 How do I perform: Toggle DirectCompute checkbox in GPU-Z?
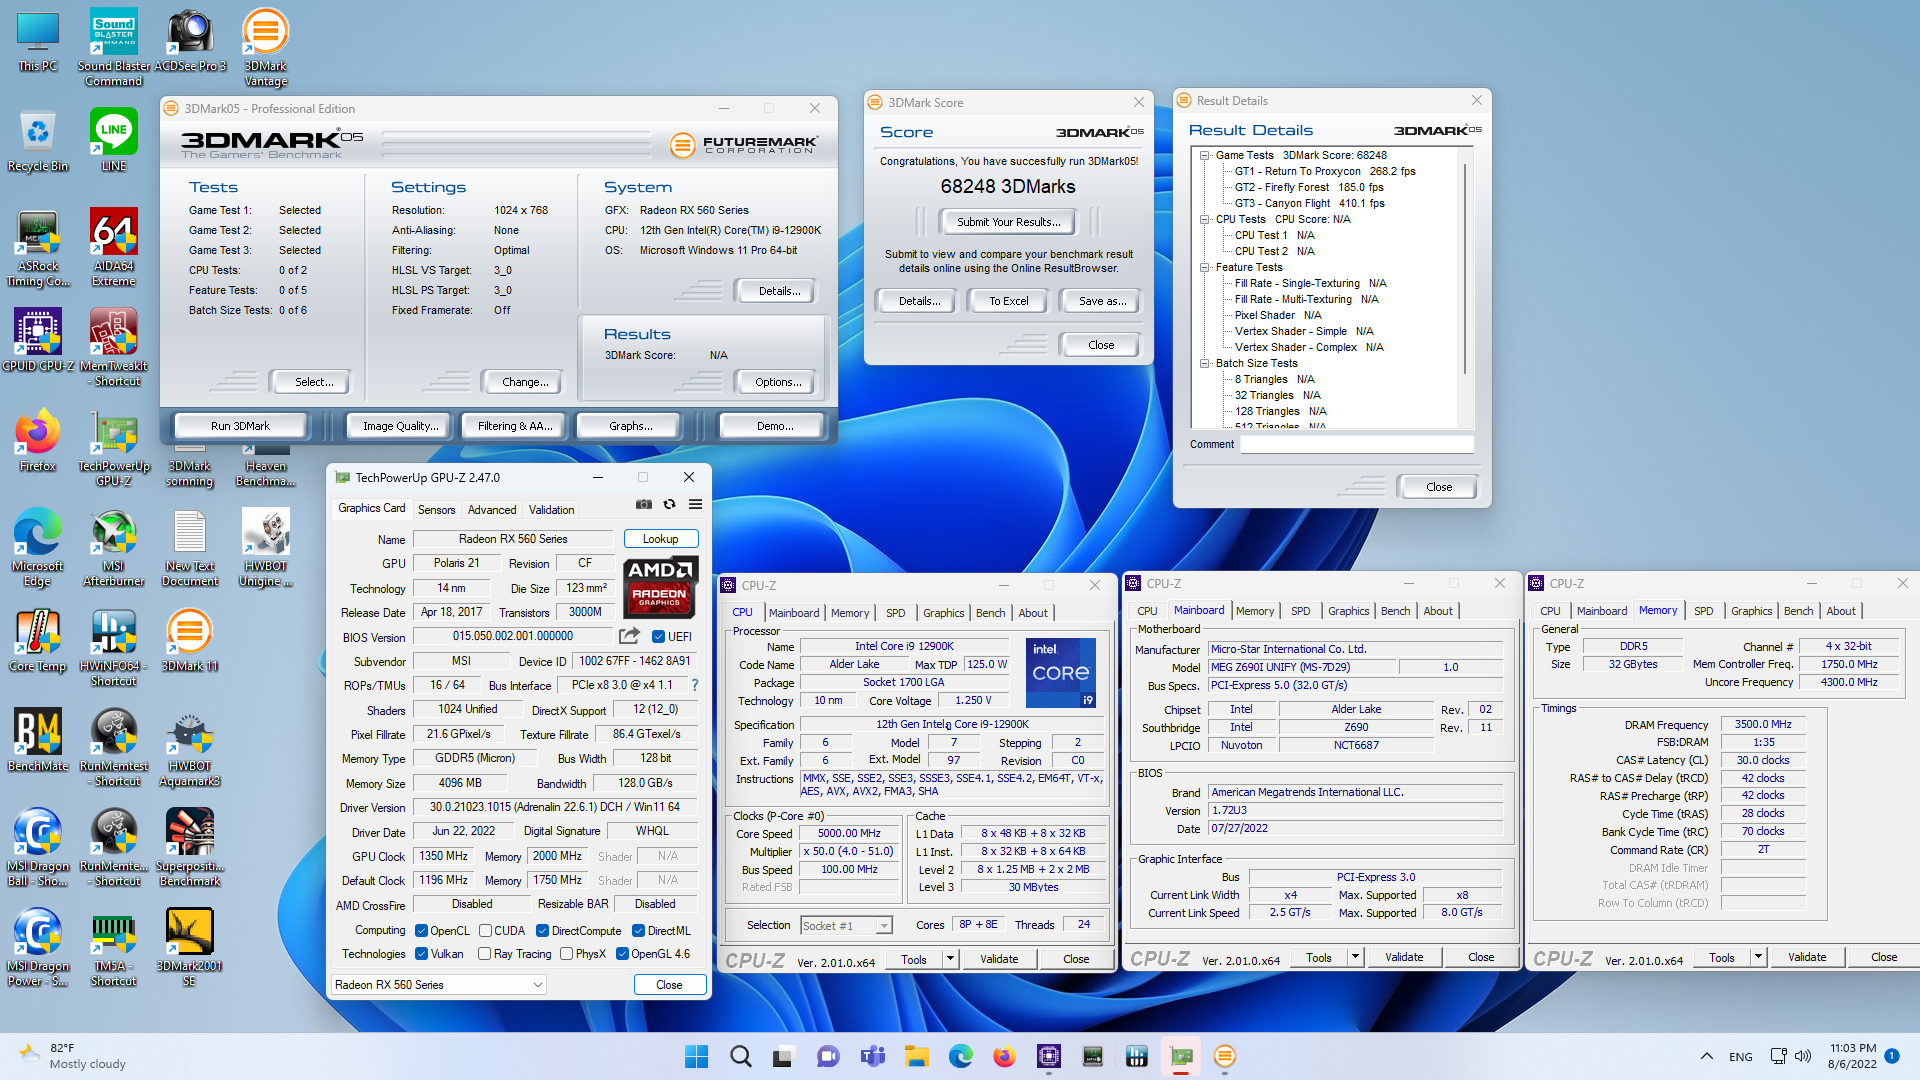pos(542,931)
